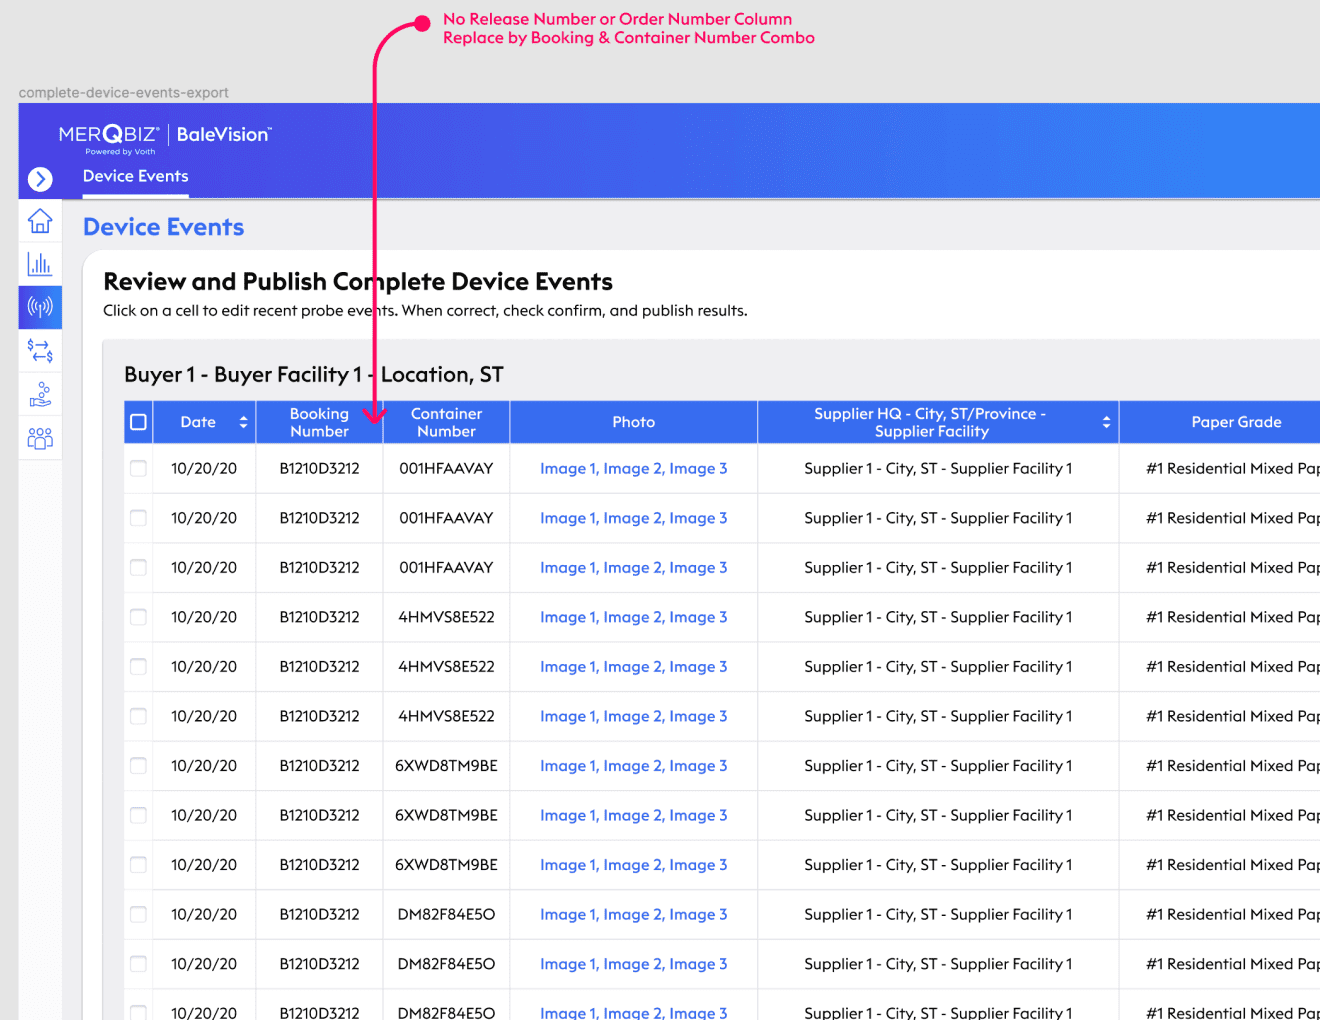Click the Photo column header
This screenshot has height=1020, width=1320.
(634, 422)
